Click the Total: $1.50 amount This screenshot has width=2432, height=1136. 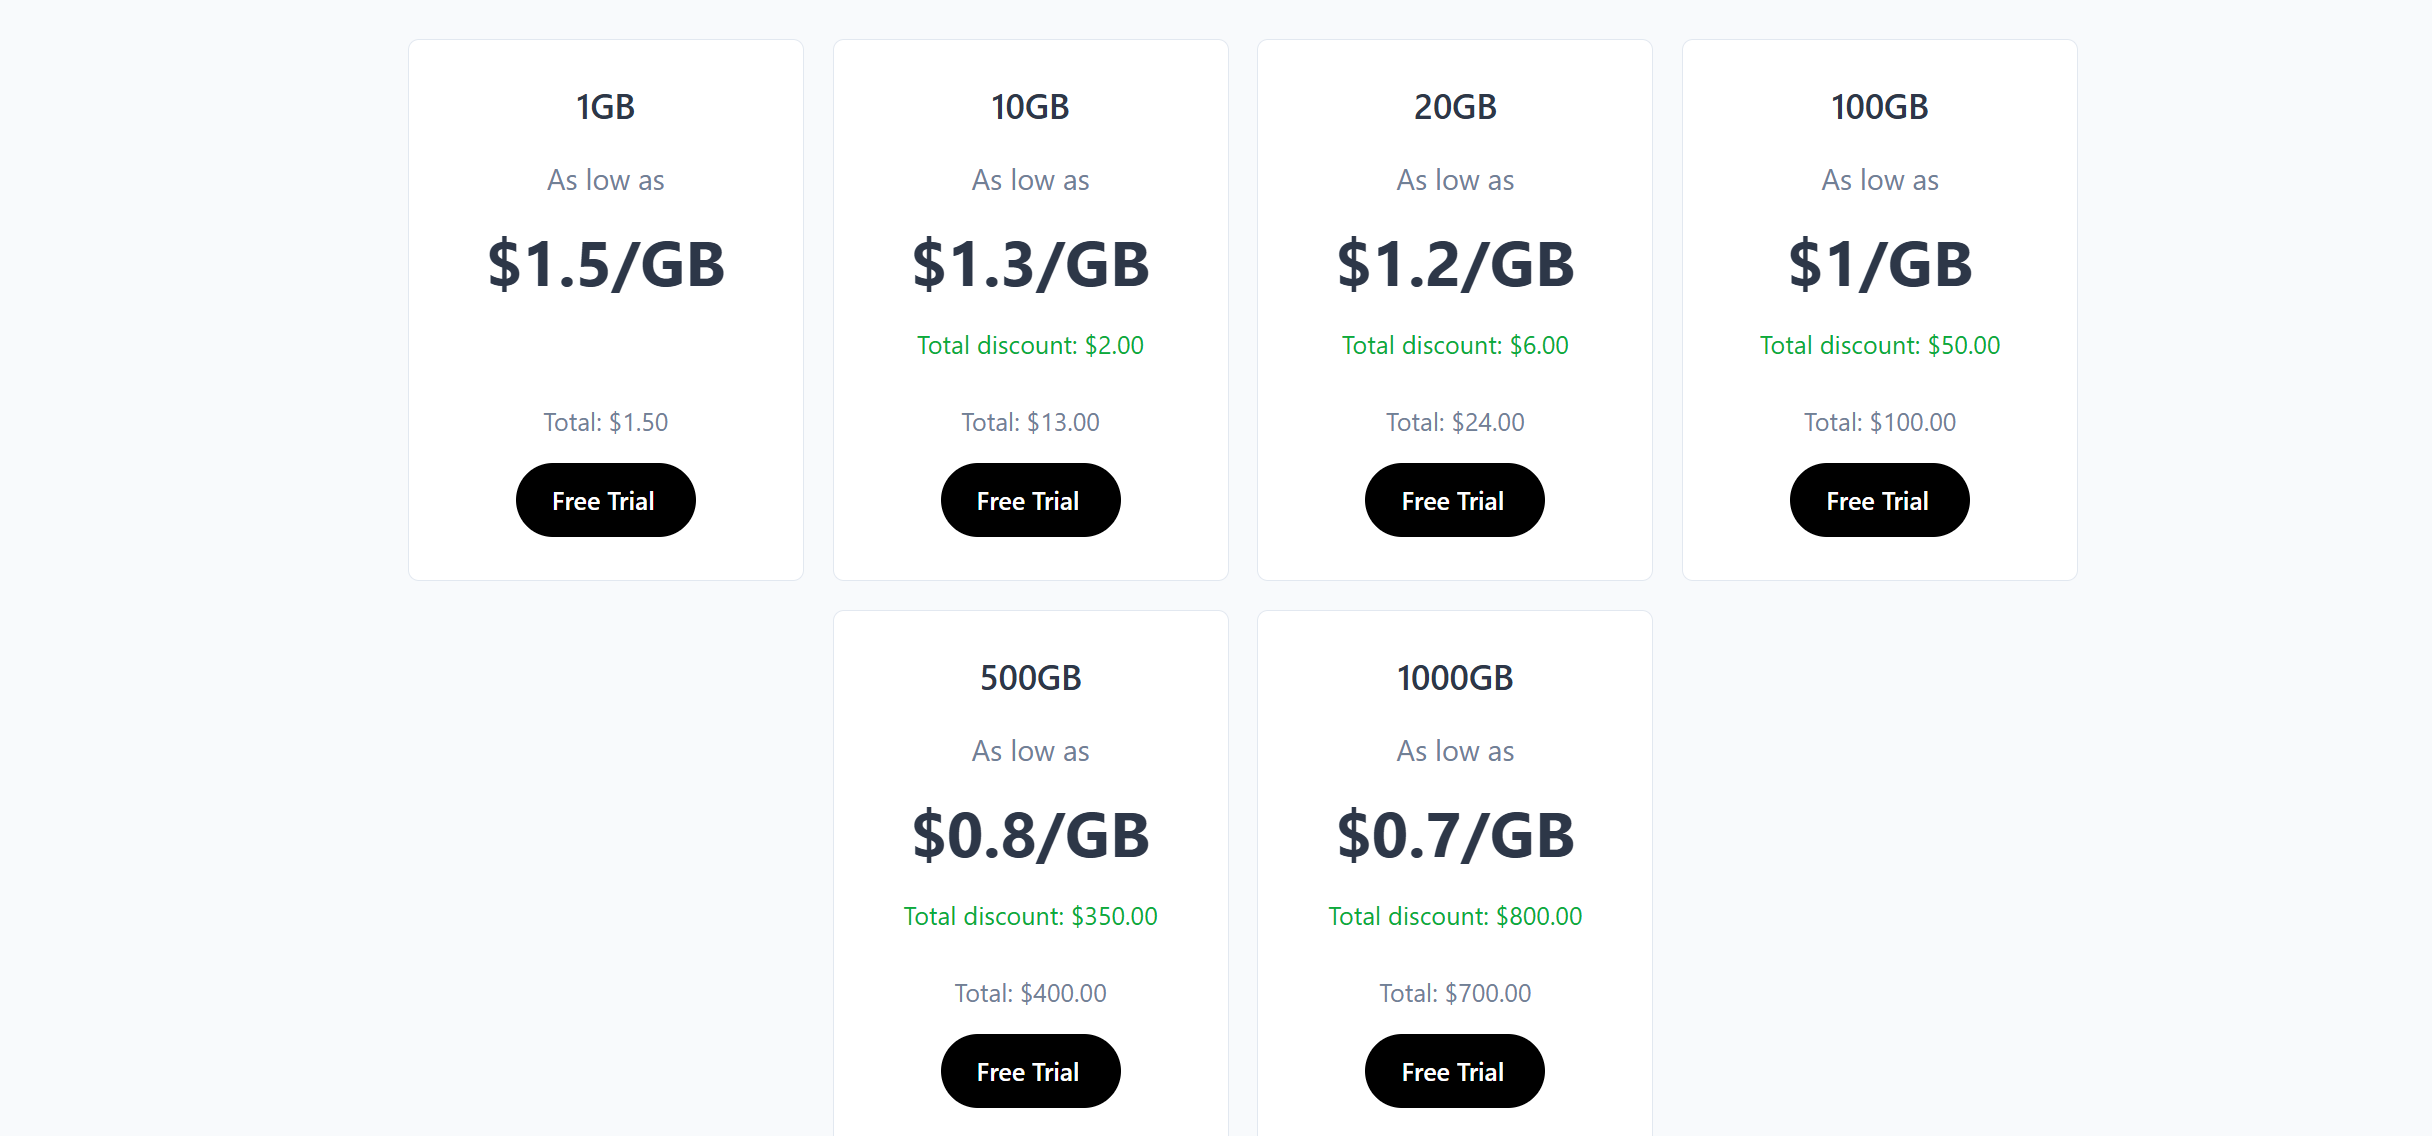(x=605, y=422)
